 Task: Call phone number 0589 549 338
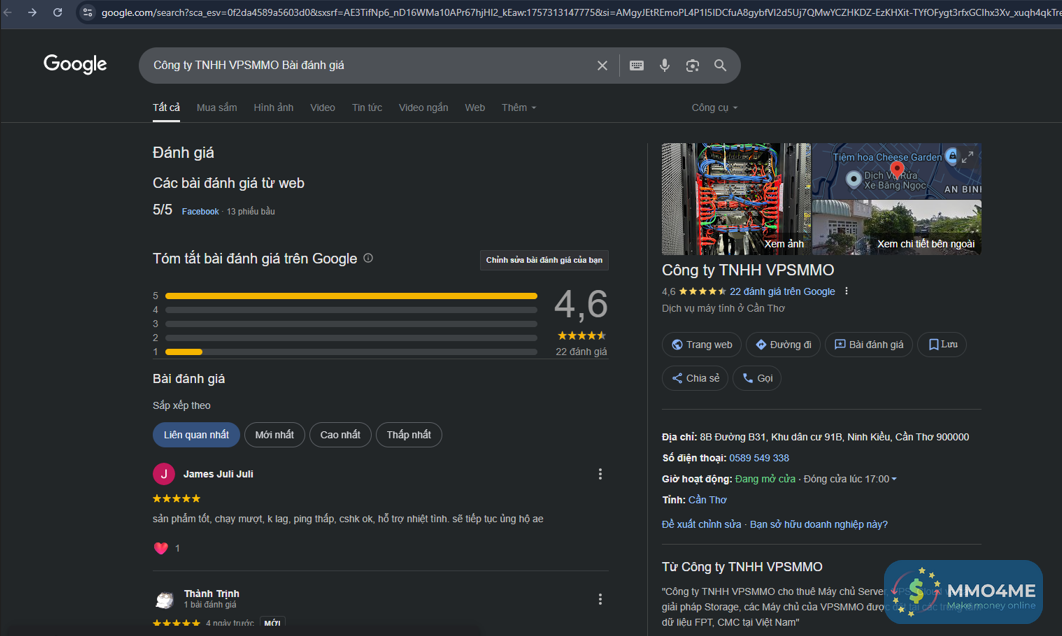click(x=759, y=459)
